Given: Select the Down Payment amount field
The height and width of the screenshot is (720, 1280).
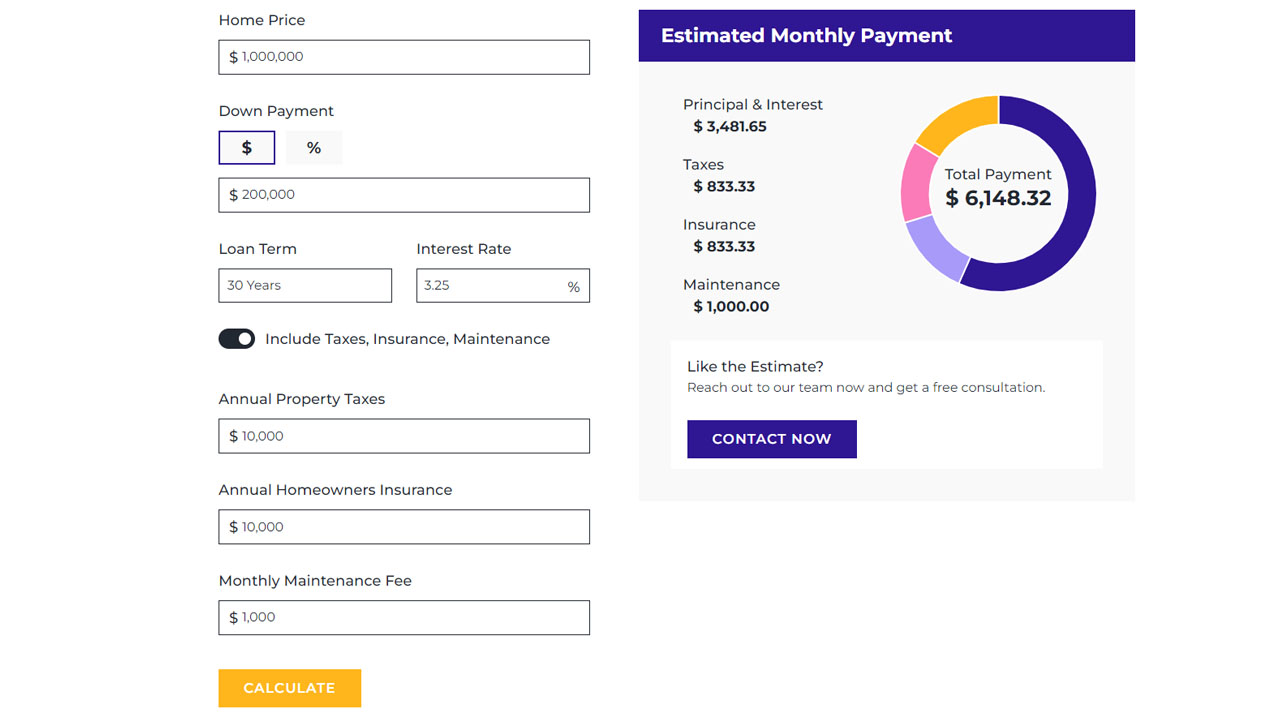Looking at the screenshot, I should 403,194.
